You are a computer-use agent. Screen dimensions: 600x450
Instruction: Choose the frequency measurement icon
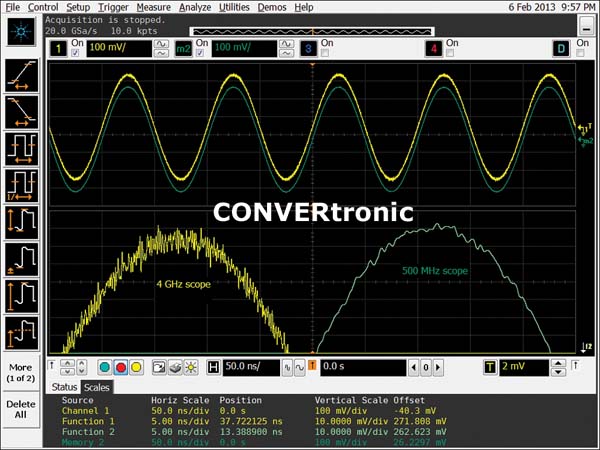(x=20, y=185)
